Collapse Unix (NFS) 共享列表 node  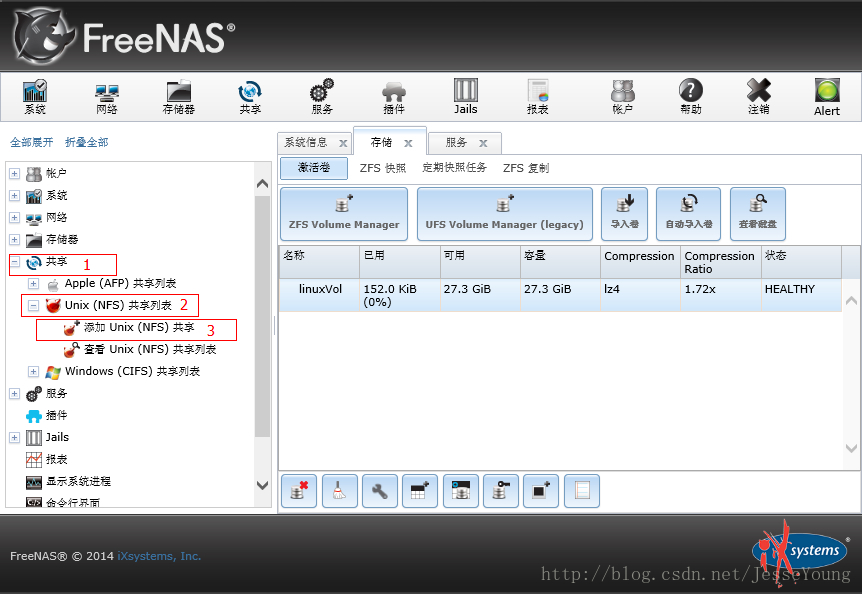[34, 306]
